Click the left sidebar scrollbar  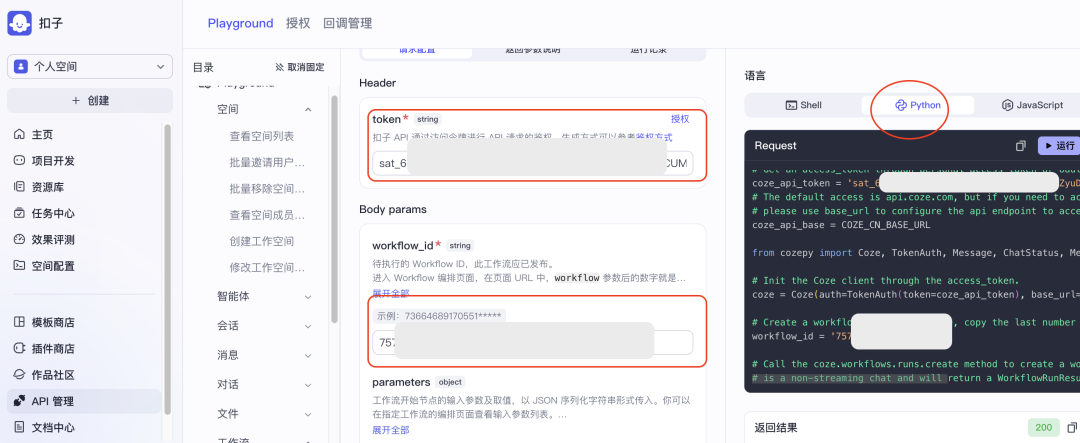pyautogui.click(x=167, y=269)
